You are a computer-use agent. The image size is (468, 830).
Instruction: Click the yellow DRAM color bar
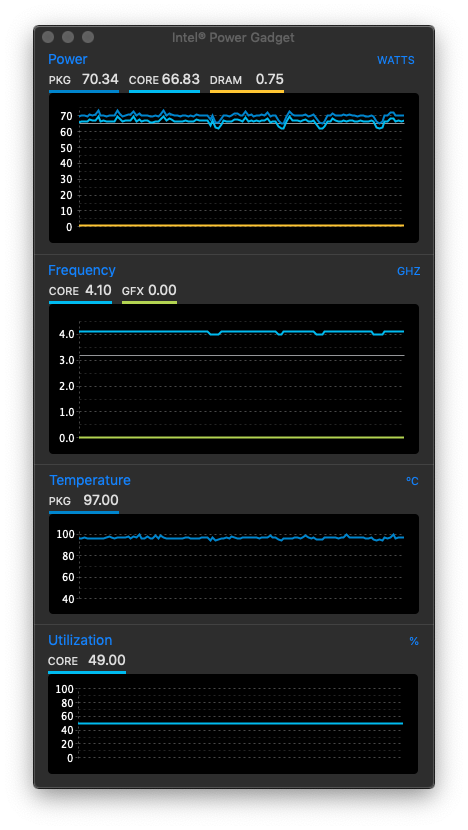click(x=247, y=92)
